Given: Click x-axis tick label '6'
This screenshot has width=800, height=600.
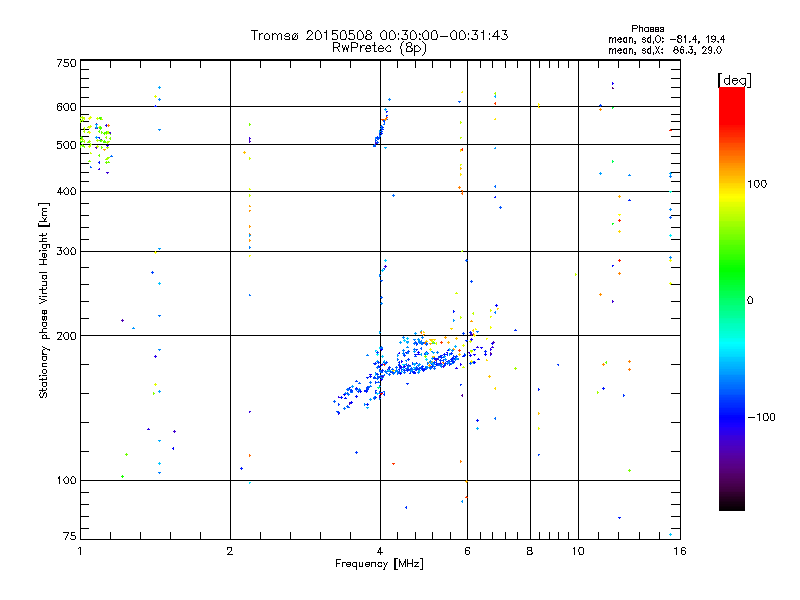Looking at the screenshot, I should [x=467, y=551].
